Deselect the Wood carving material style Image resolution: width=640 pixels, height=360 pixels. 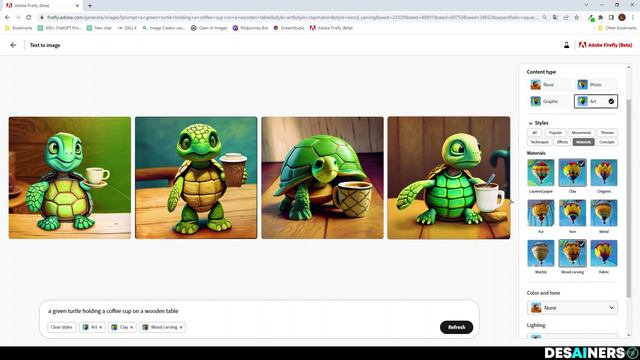[572, 253]
